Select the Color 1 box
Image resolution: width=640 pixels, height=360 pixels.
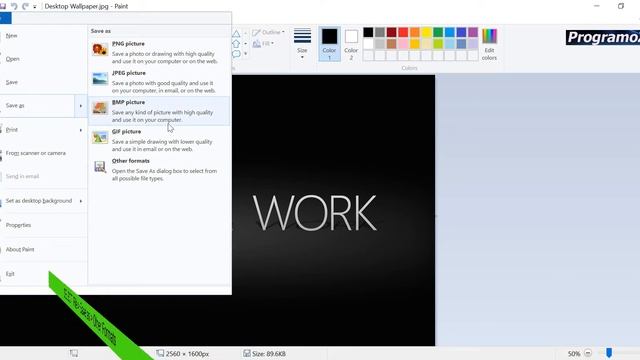point(329,44)
